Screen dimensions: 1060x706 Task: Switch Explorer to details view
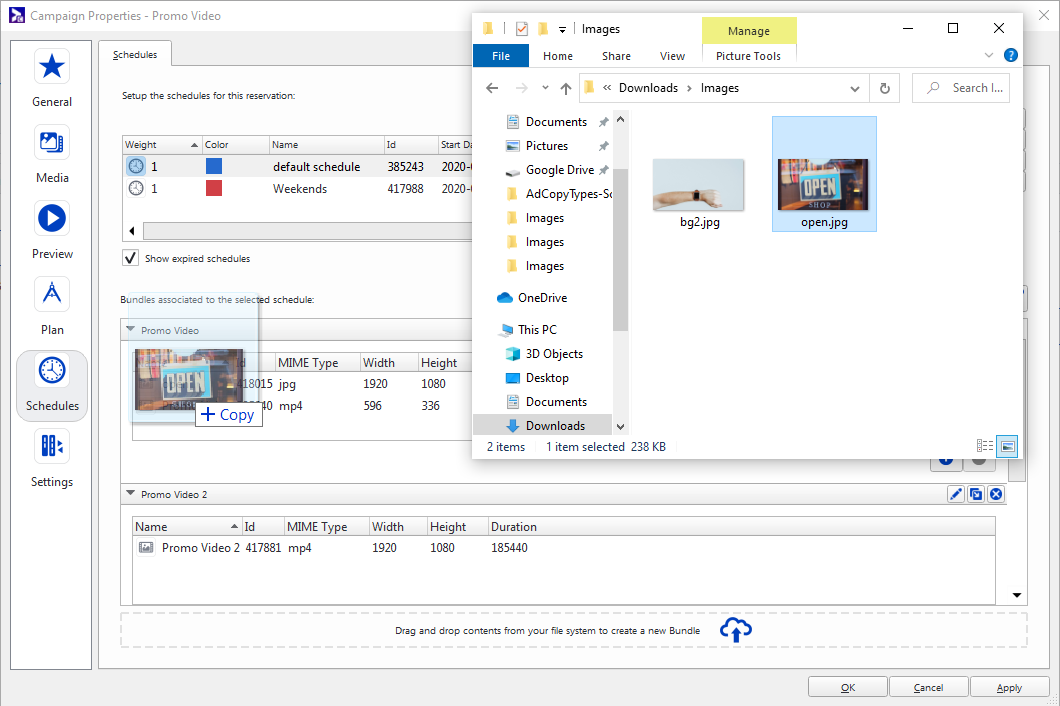click(984, 447)
